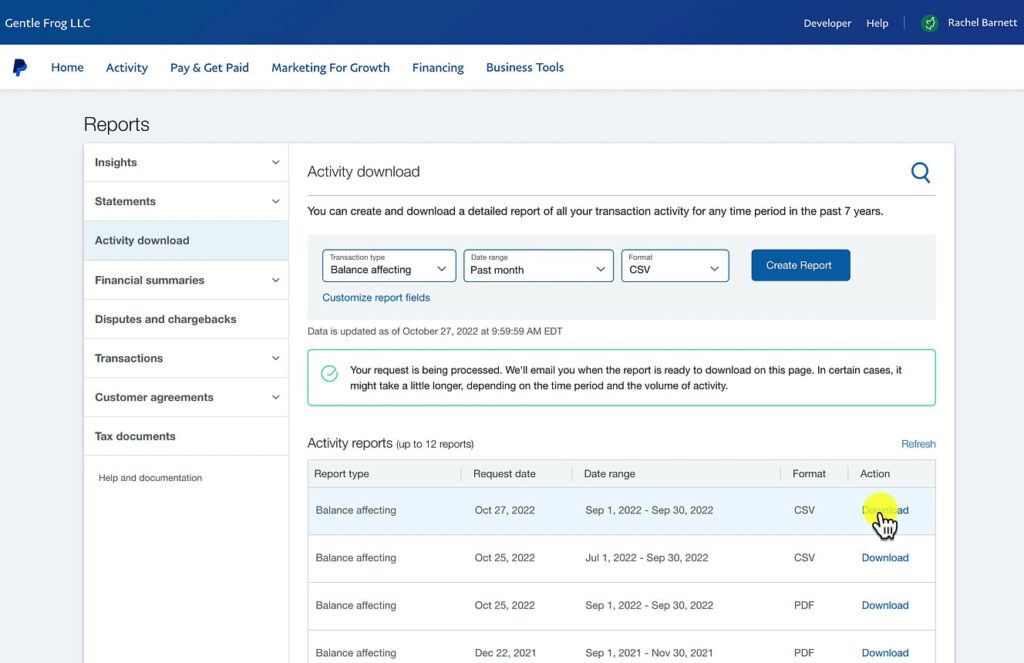Switch to the Activity tab

click(x=126, y=67)
